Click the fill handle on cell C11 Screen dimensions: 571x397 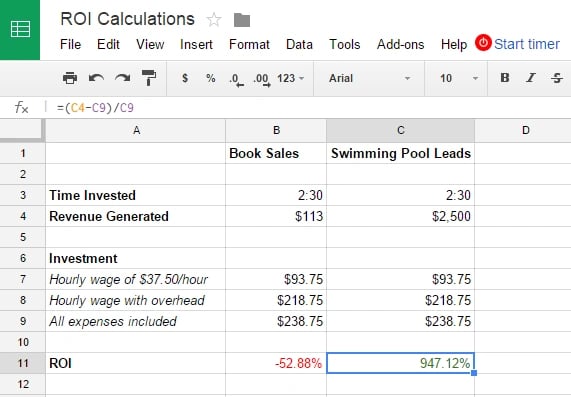474,373
